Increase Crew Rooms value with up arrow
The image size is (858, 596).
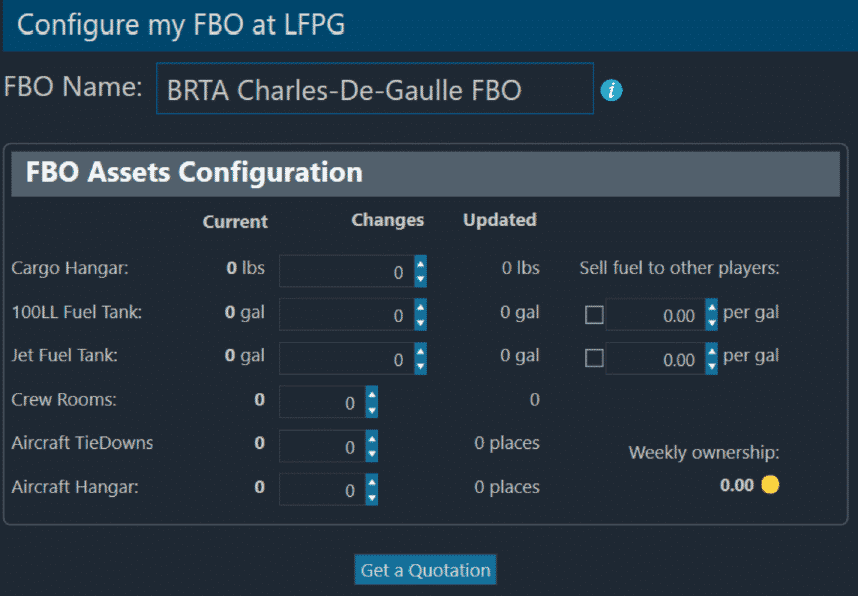point(372,394)
